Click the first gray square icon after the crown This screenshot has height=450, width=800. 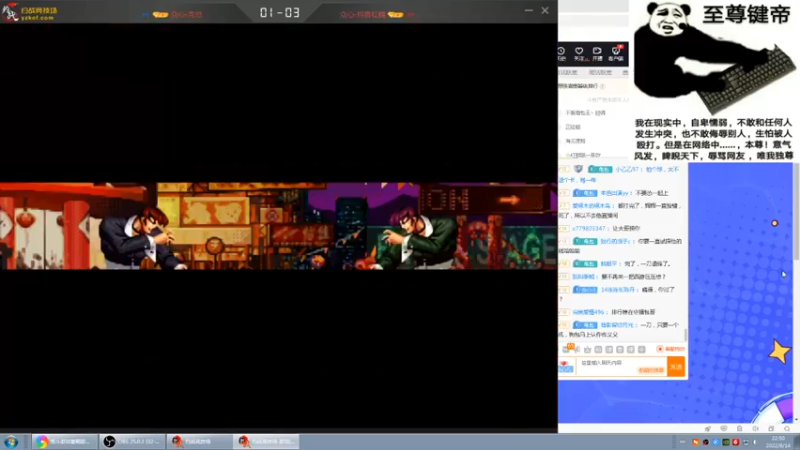tap(598, 349)
